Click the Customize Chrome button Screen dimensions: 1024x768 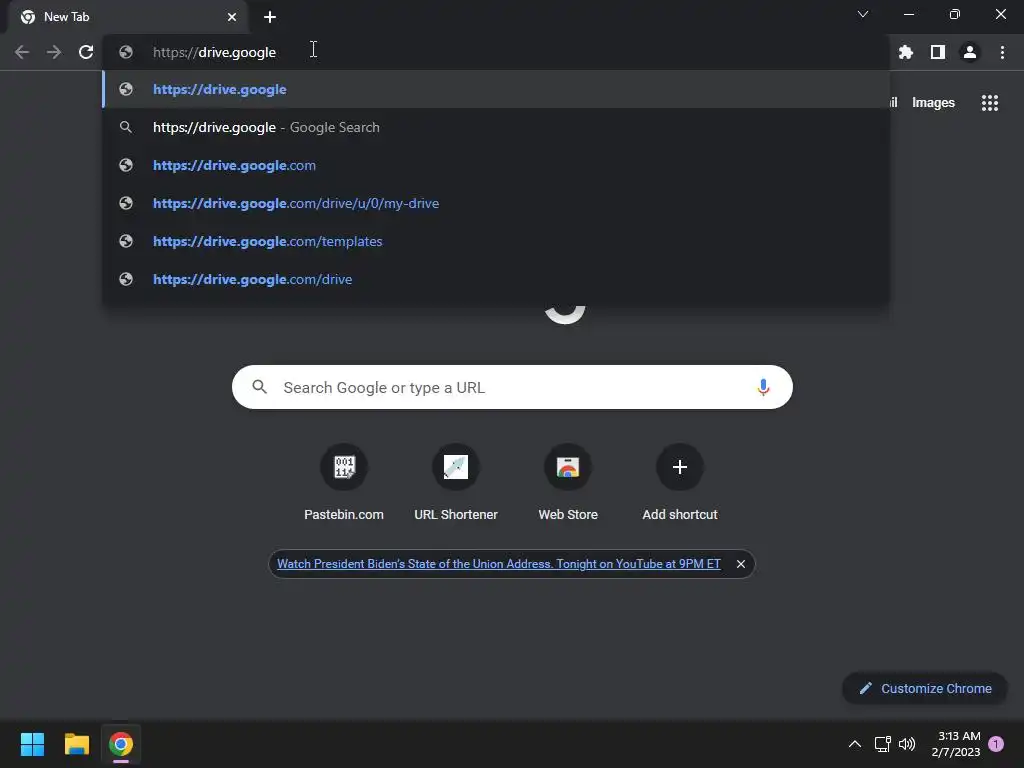point(925,688)
